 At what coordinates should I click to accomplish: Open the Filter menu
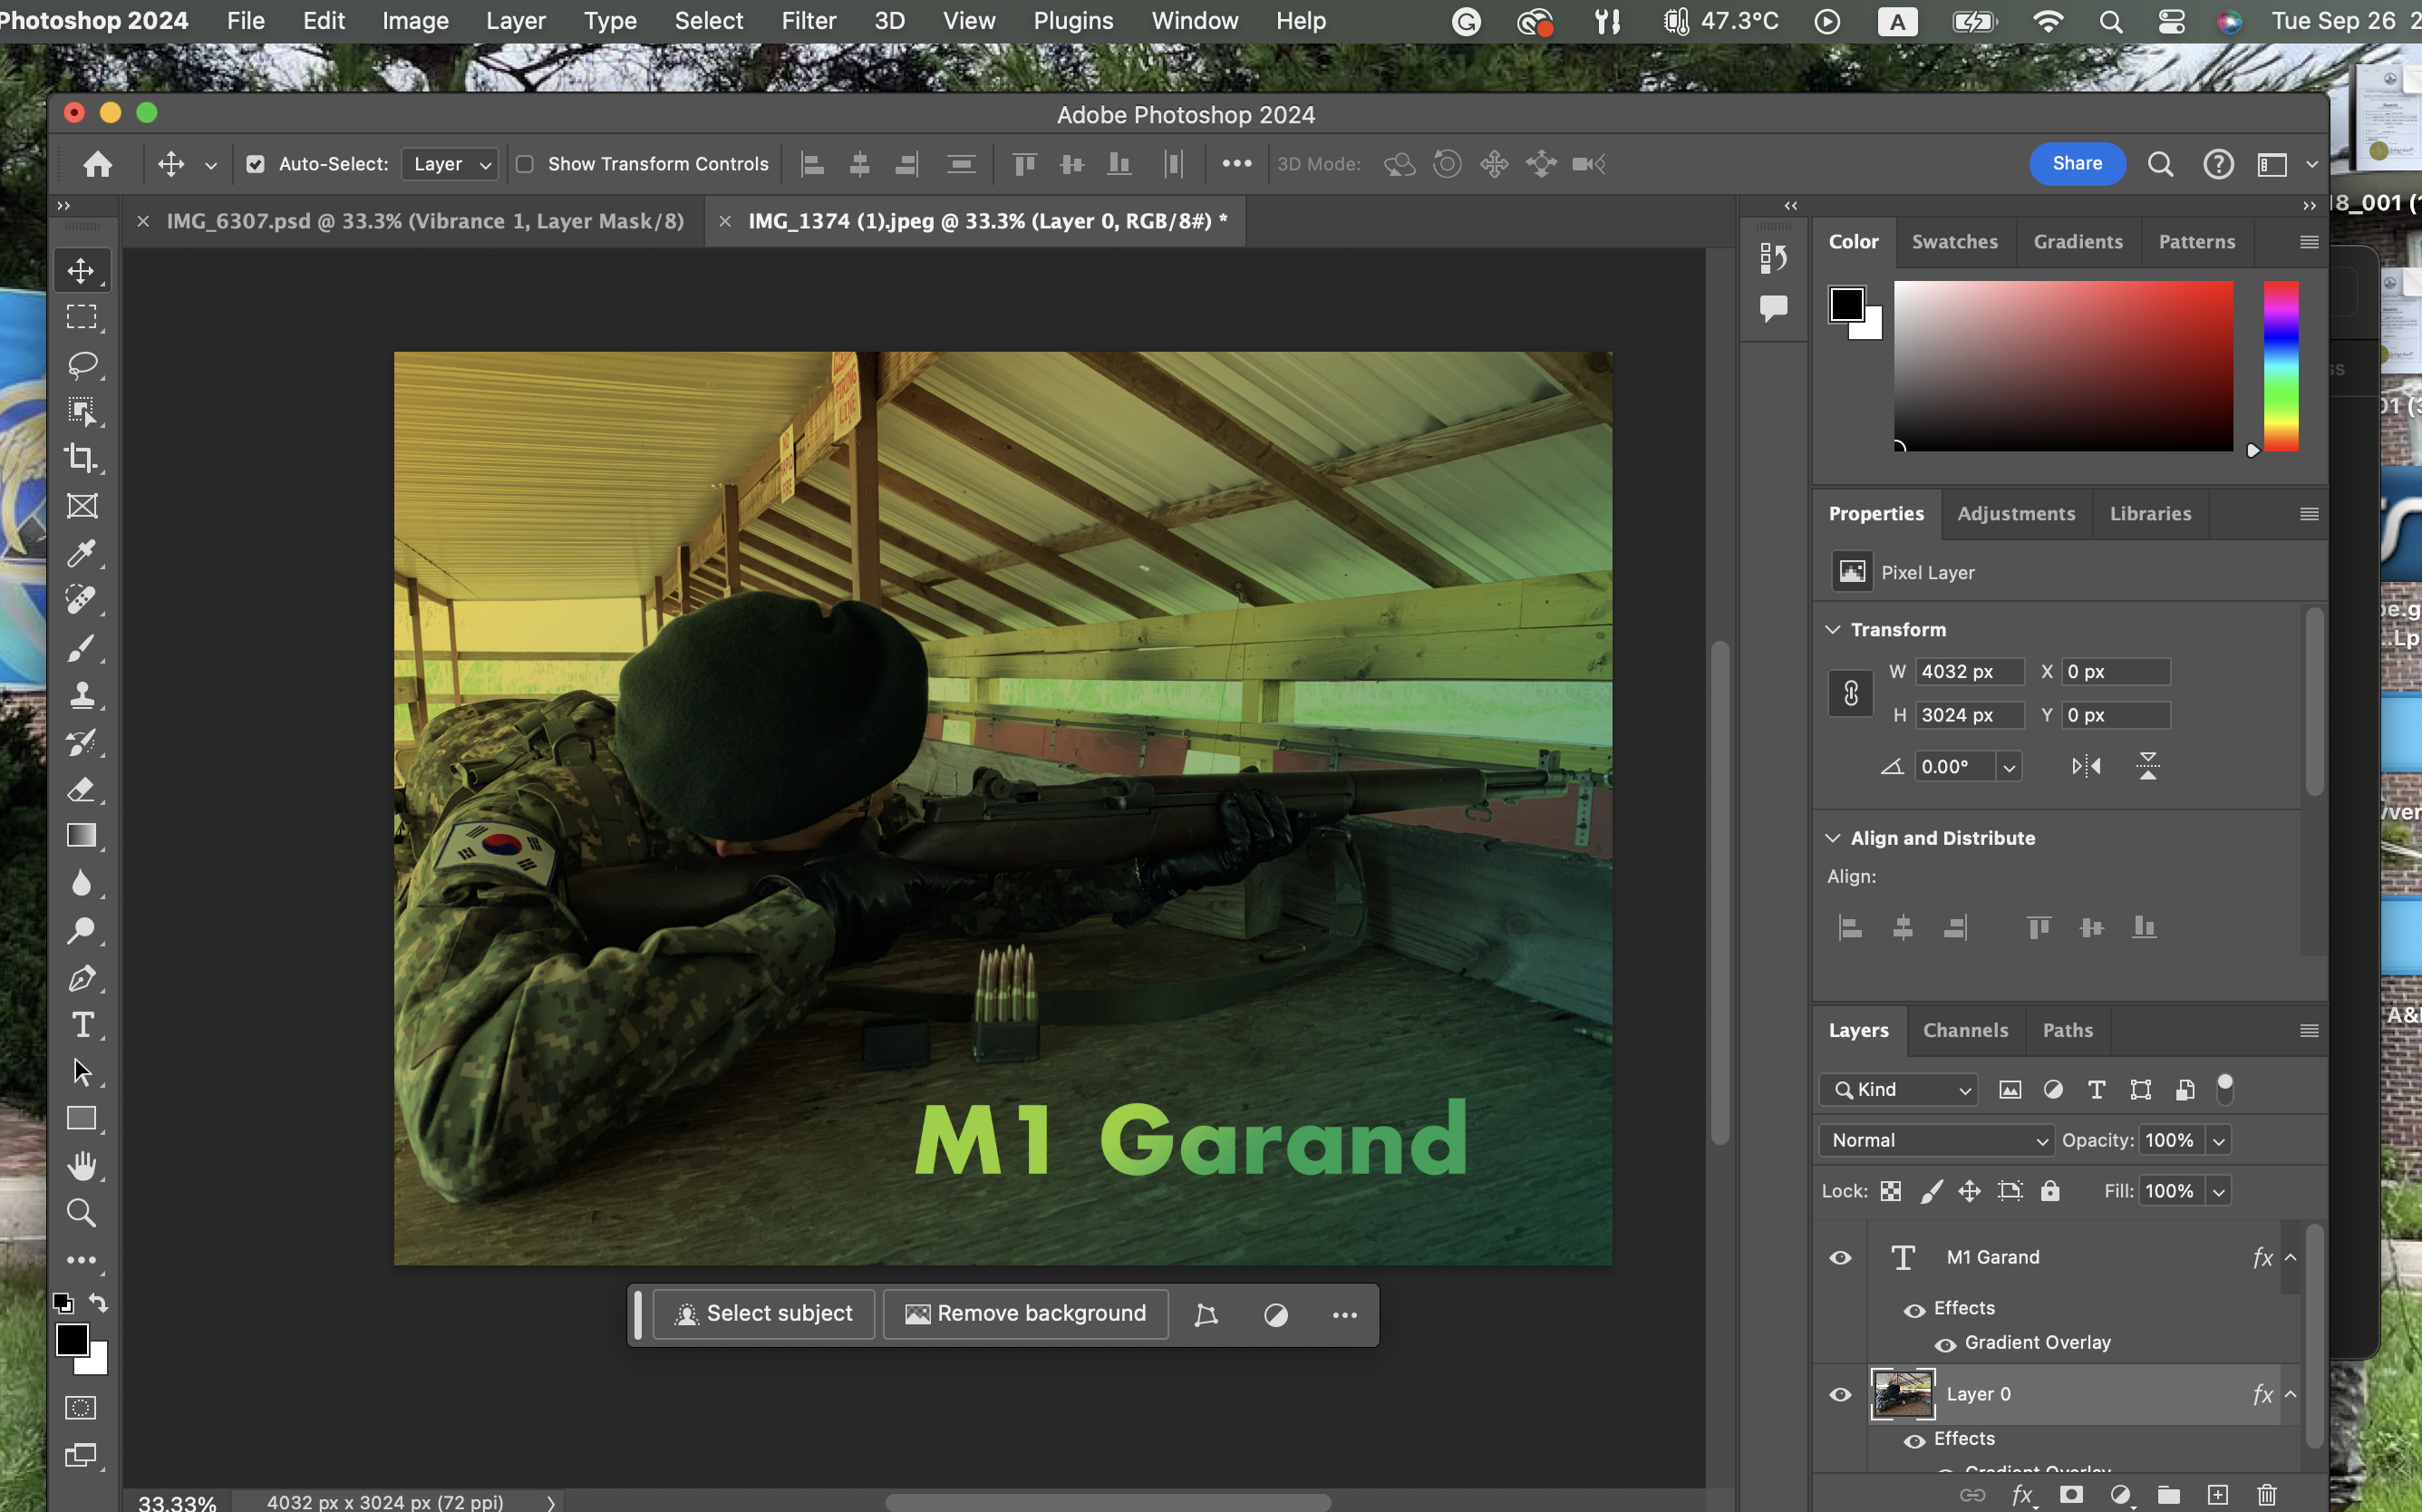click(808, 21)
